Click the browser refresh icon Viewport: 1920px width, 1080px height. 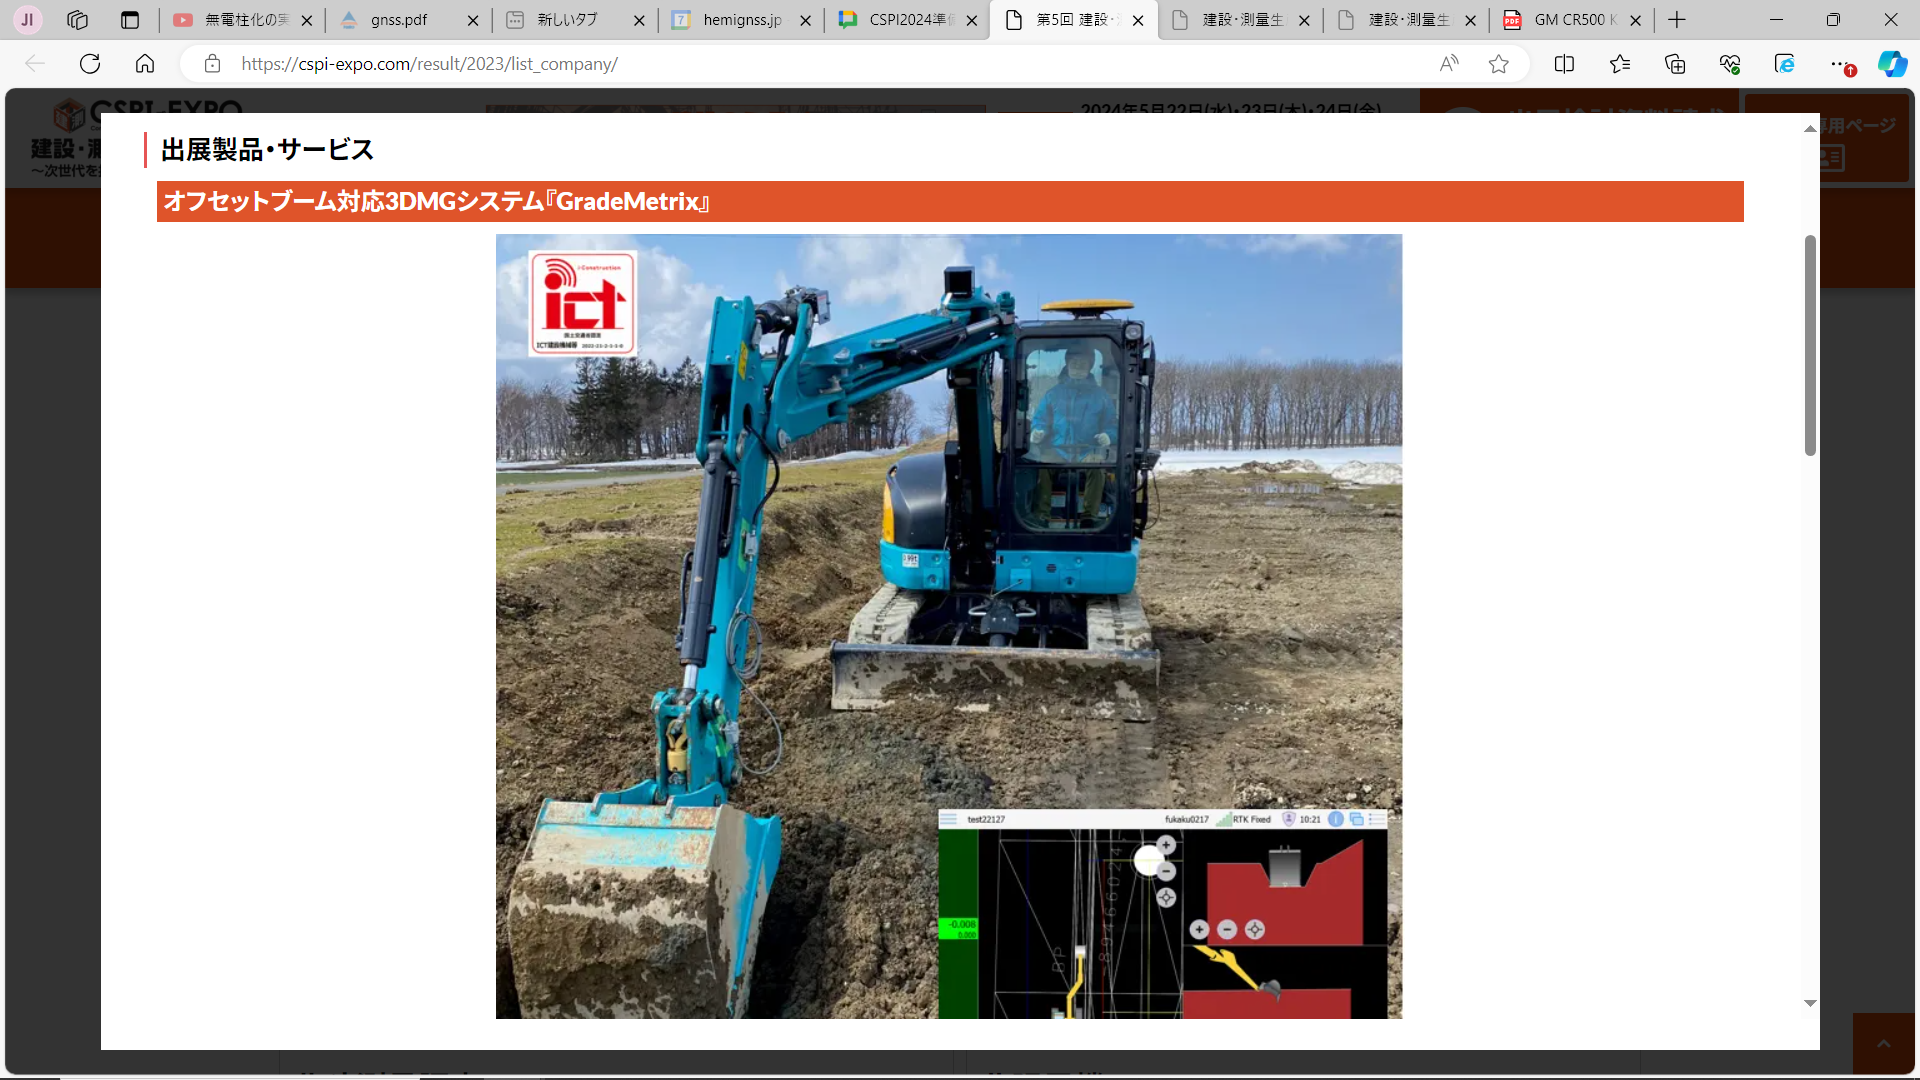[x=90, y=64]
